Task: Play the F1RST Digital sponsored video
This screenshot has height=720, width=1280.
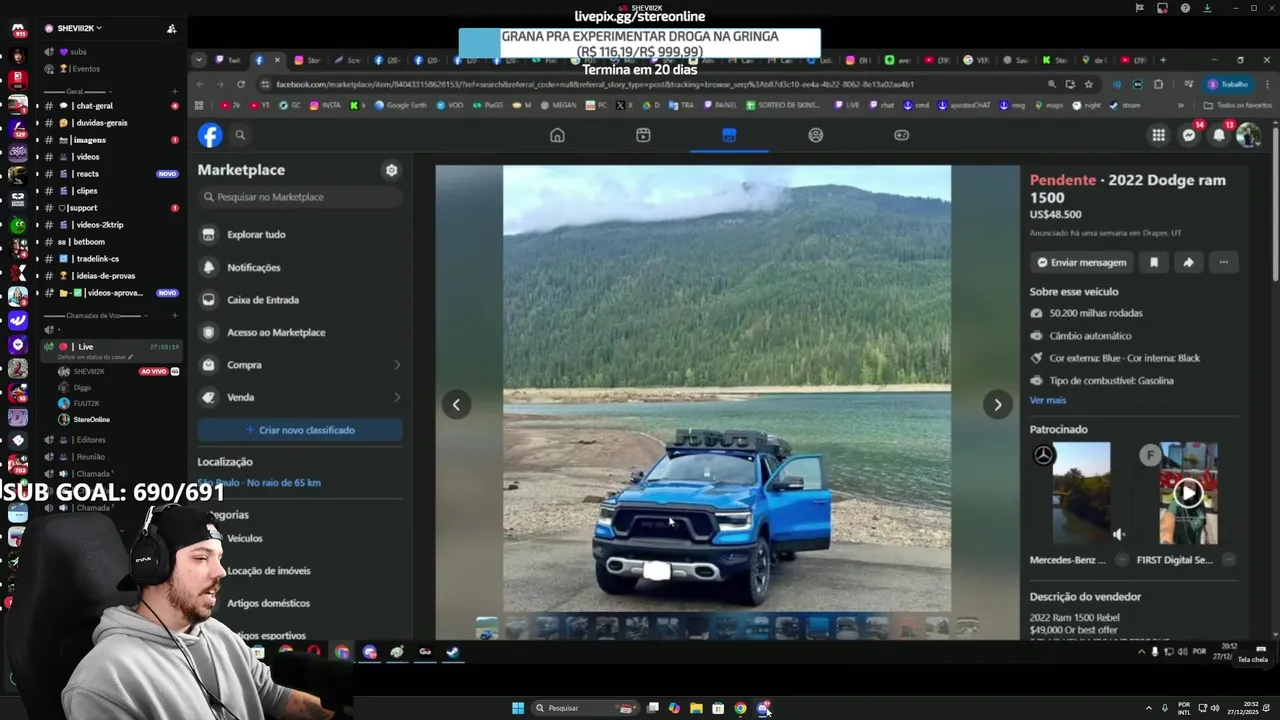Action: click(x=1188, y=493)
